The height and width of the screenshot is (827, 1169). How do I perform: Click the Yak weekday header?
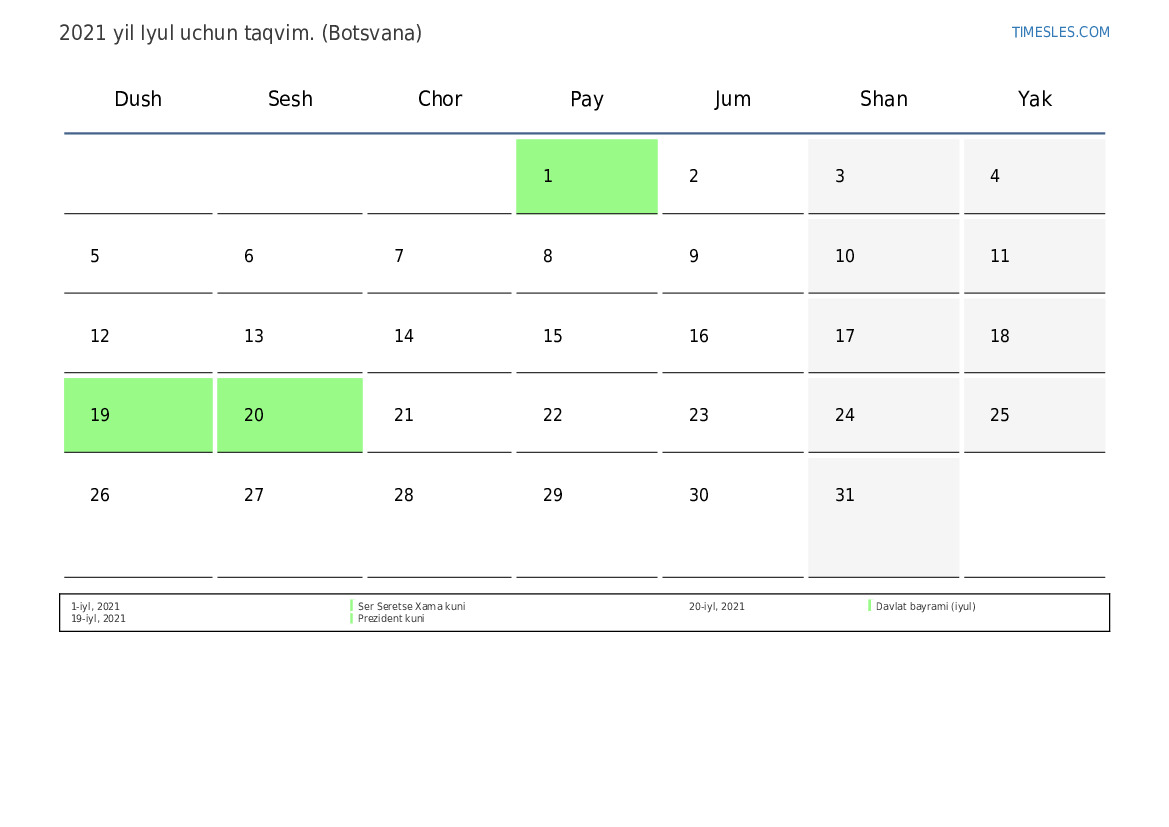point(1034,99)
